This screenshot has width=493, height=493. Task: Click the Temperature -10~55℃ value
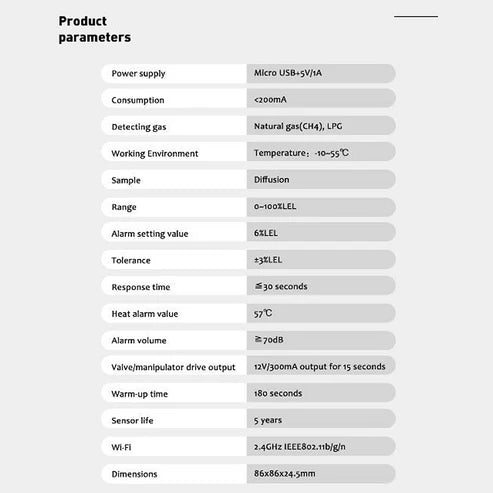[x=301, y=153]
